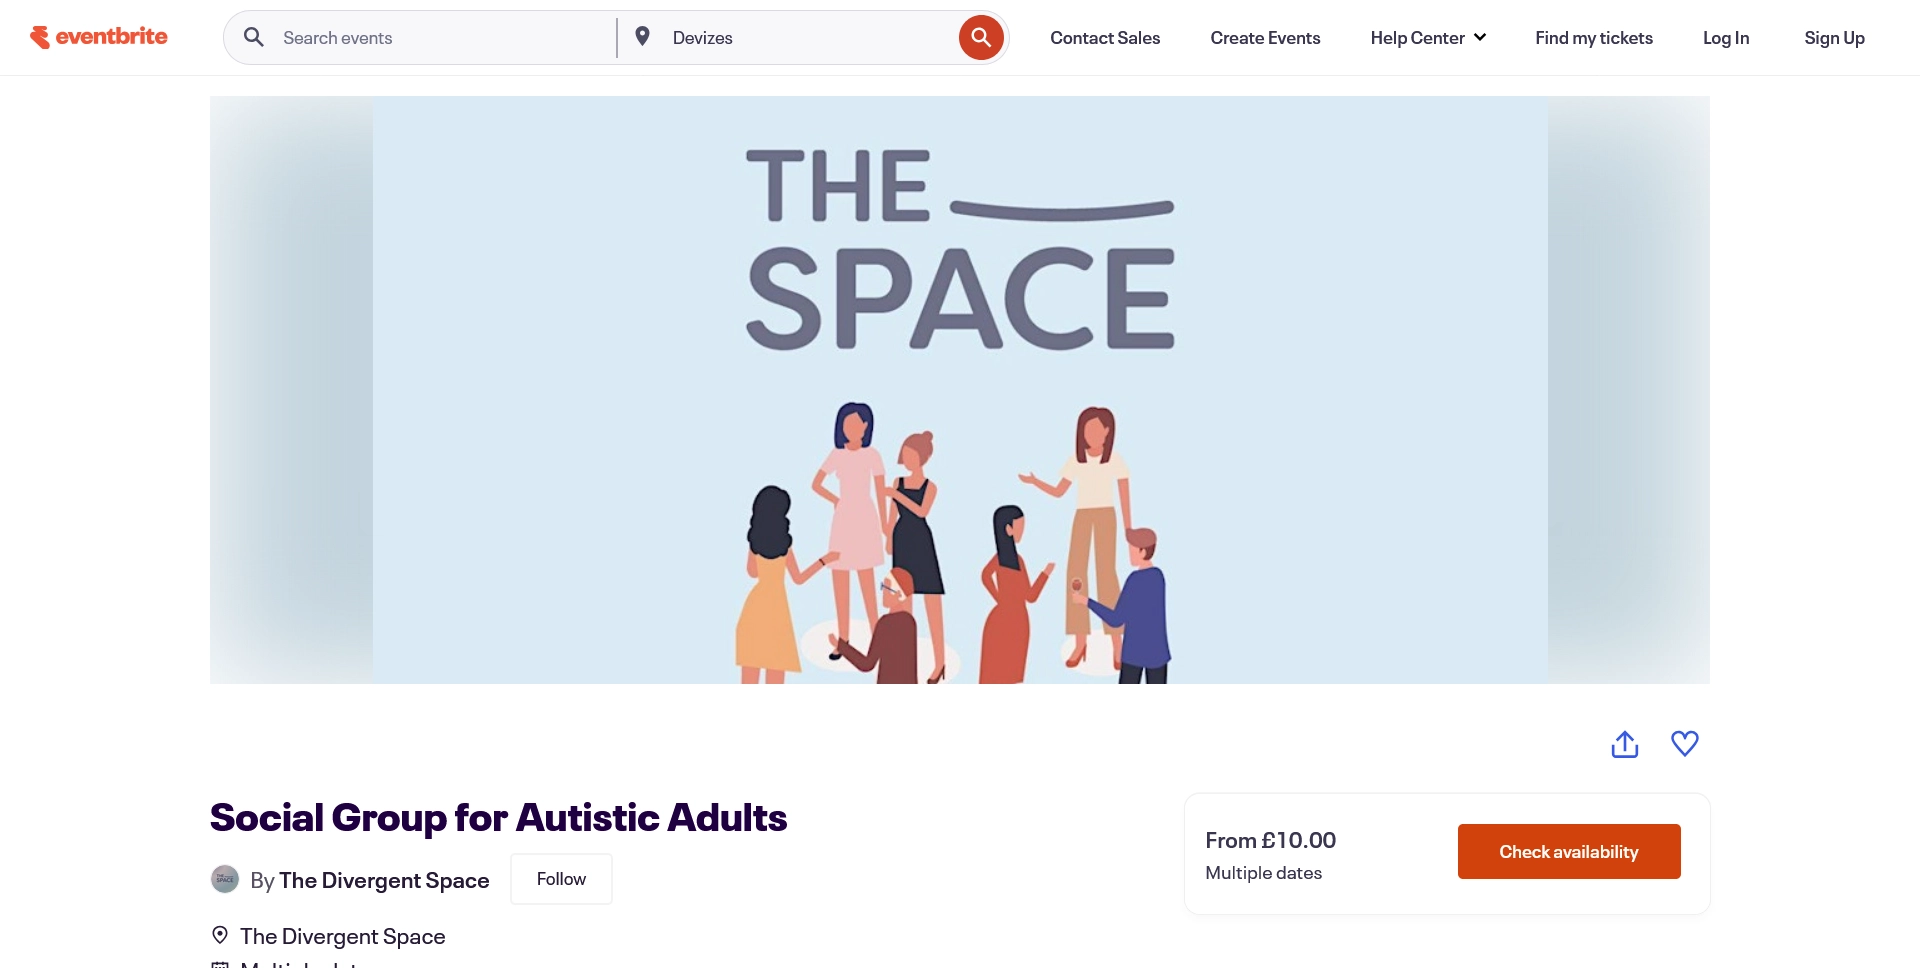Type in the Search events field
Image resolution: width=1920 pixels, height=968 pixels.
click(x=440, y=38)
